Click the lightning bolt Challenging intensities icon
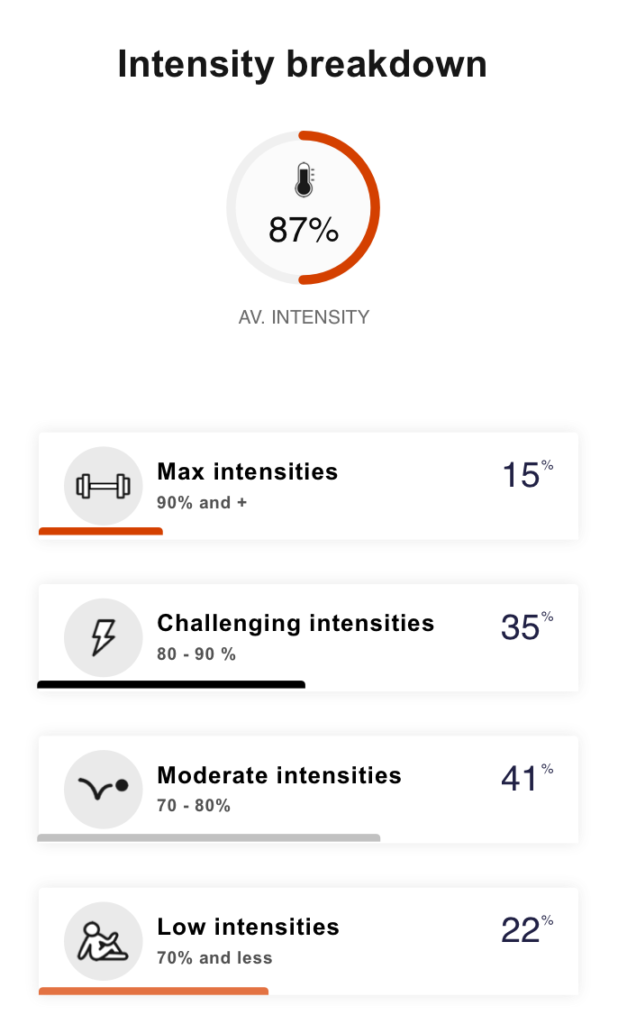This screenshot has height=1024, width=618. (103, 637)
